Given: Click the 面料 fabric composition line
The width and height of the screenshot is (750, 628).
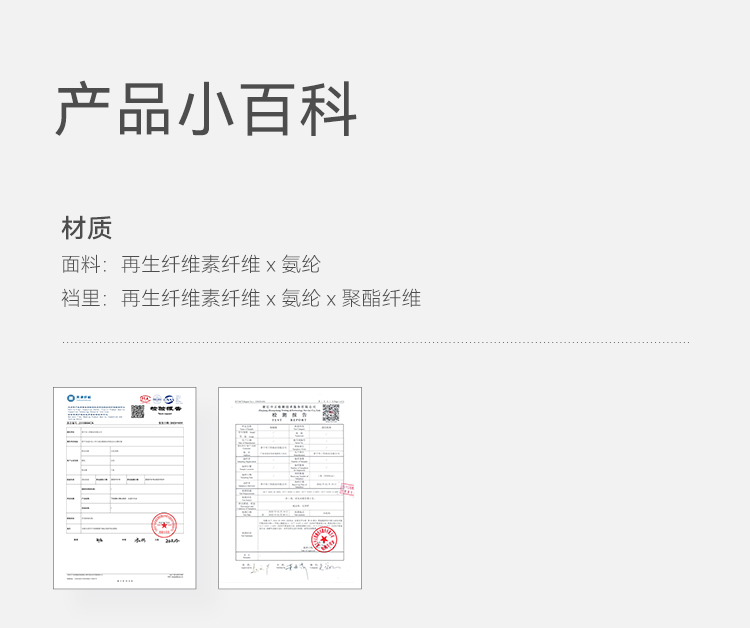Looking at the screenshot, I should click(191, 264).
